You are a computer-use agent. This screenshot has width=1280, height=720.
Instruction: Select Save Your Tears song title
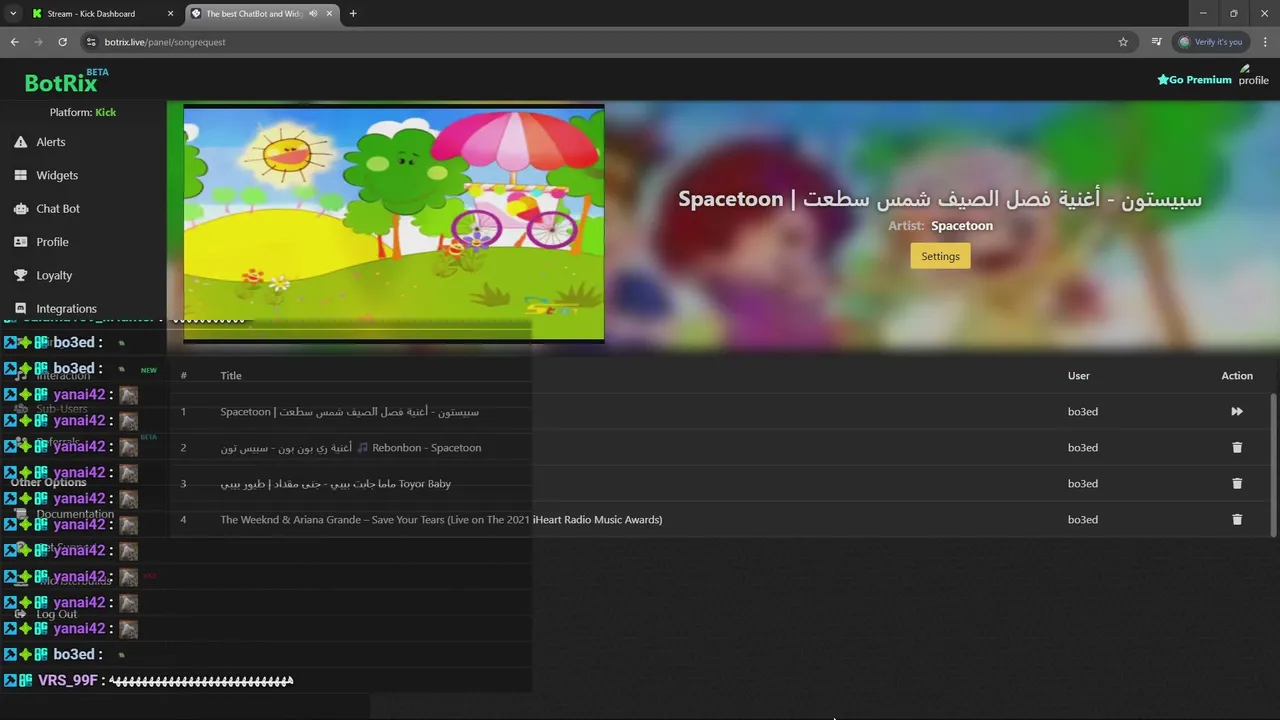tap(441, 520)
